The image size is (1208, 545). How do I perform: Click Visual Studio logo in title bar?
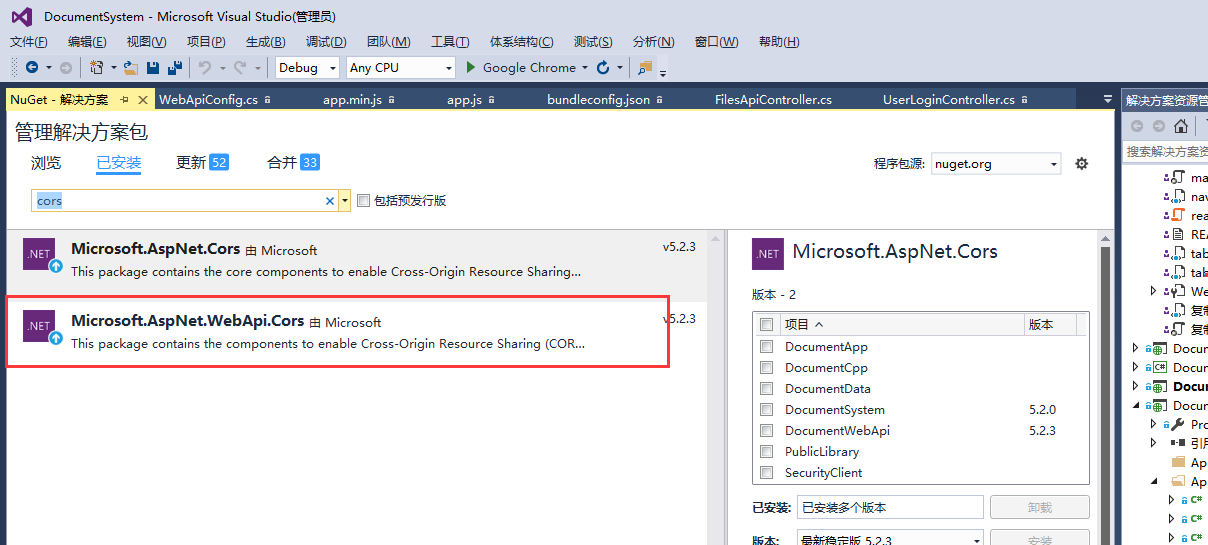pos(20,16)
